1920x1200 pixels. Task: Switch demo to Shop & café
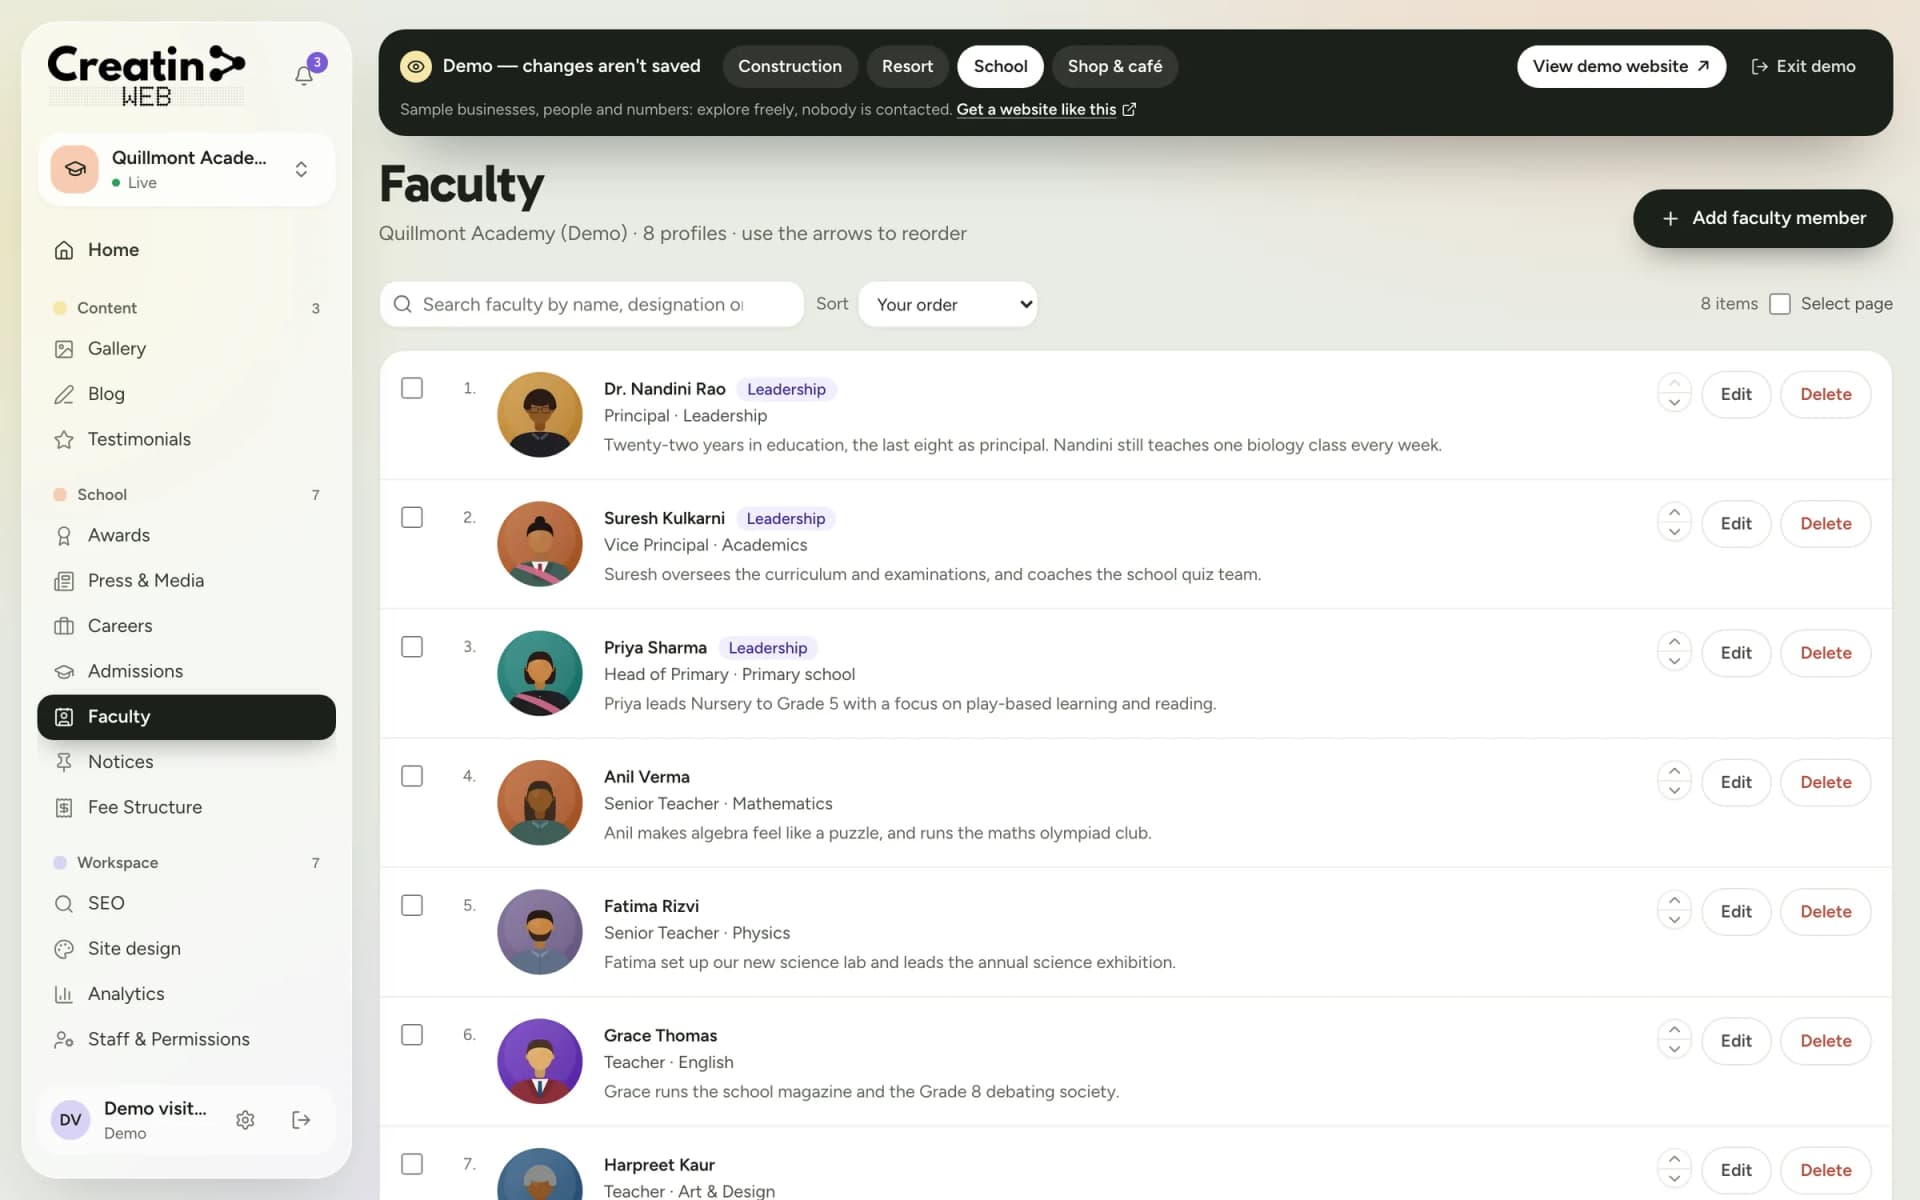pos(1115,66)
